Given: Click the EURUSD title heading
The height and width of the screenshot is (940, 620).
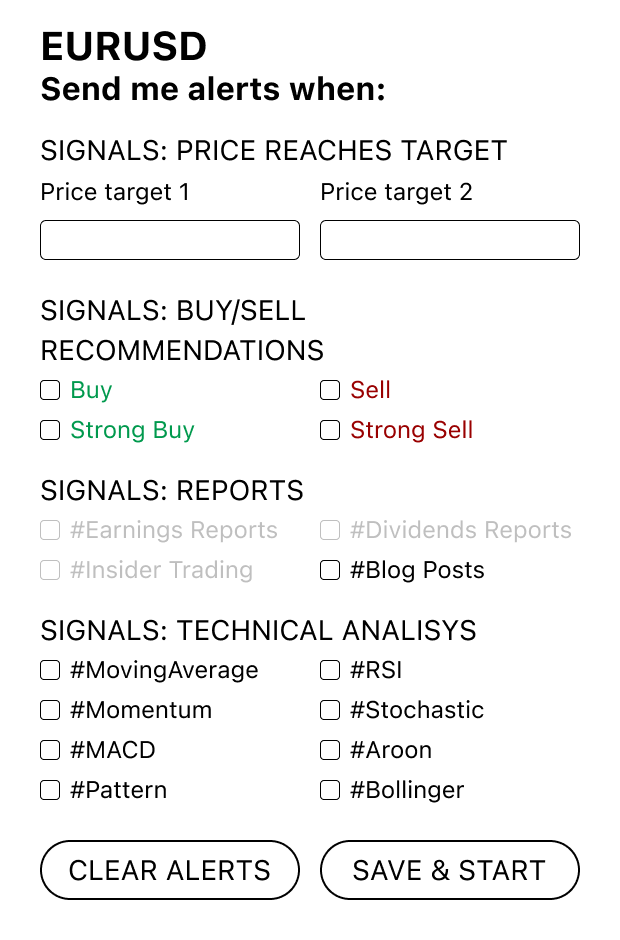Looking at the screenshot, I should (123, 46).
